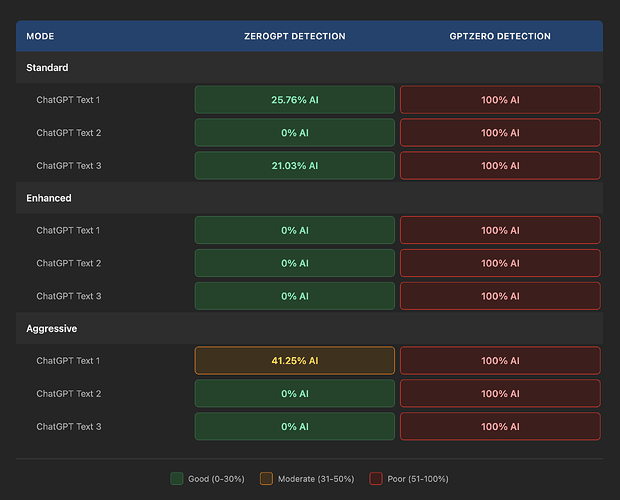Select ChatGPT Text 2 under Enhanced
The height and width of the screenshot is (500, 620).
pos(69,263)
